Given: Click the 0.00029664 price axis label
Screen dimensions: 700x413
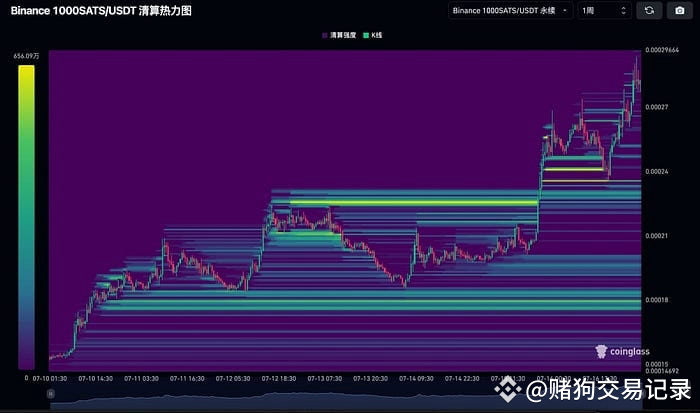Looking at the screenshot, I should click(x=662, y=50).
